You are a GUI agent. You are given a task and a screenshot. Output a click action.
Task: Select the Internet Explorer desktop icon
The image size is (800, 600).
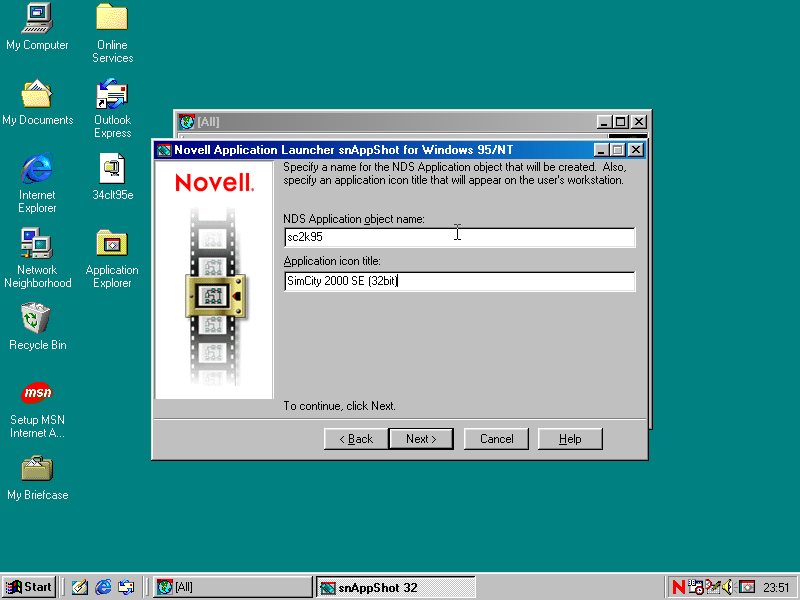point(37,168)
